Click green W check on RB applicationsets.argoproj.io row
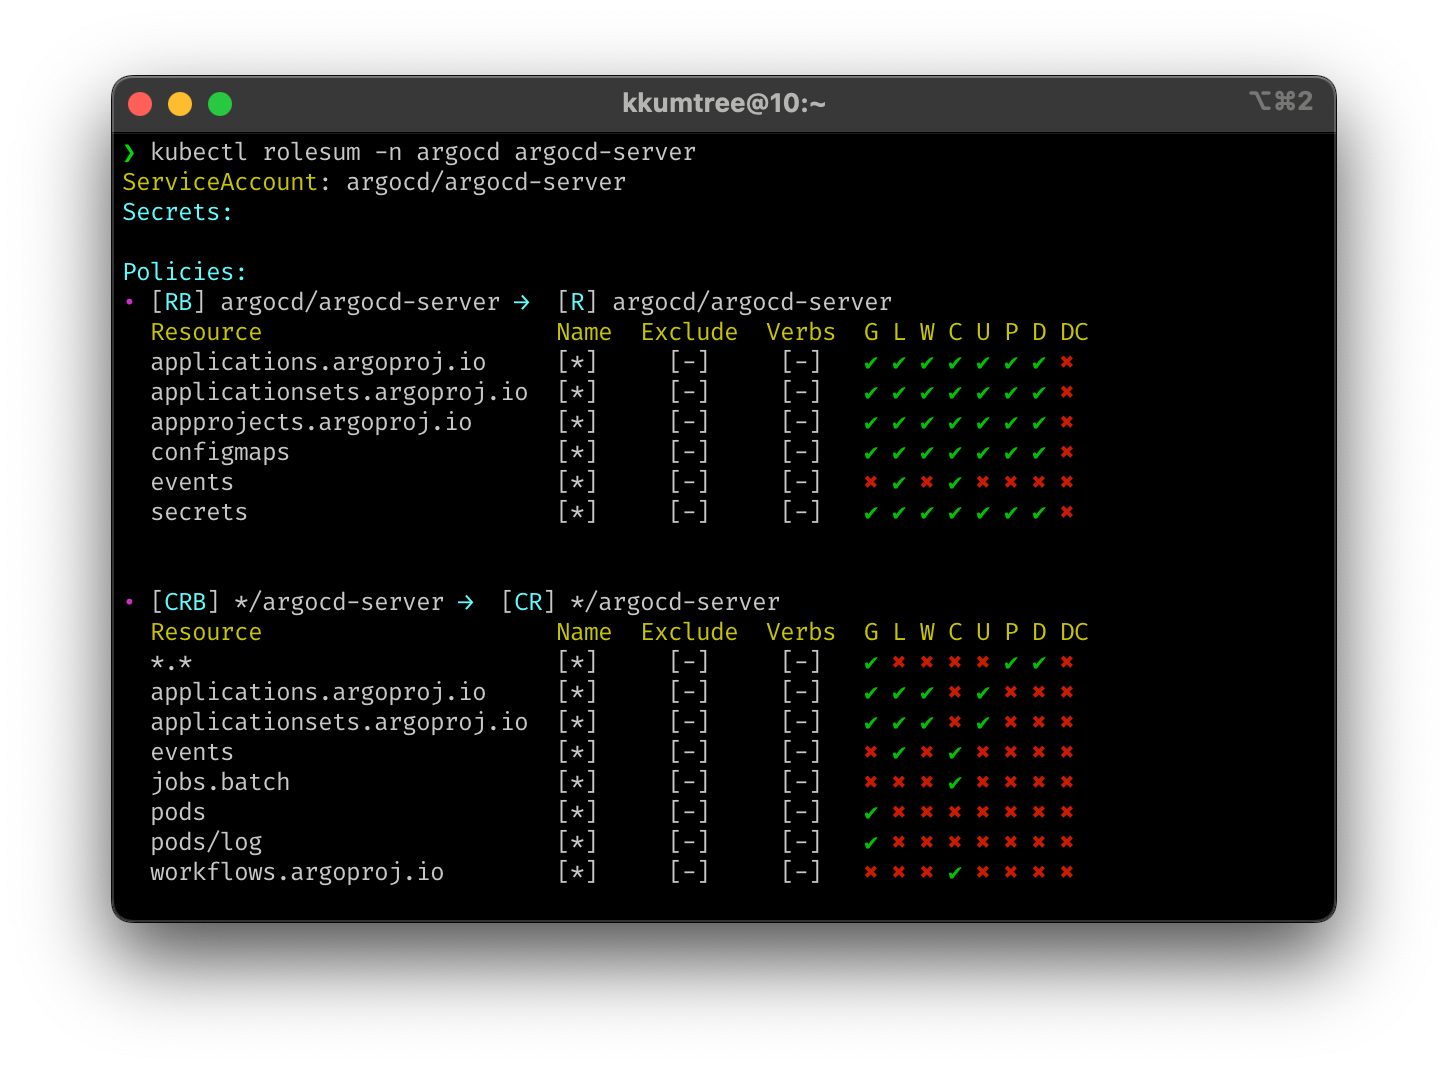The width and height of the screenshot is (1448, 1070). (927, 392)
